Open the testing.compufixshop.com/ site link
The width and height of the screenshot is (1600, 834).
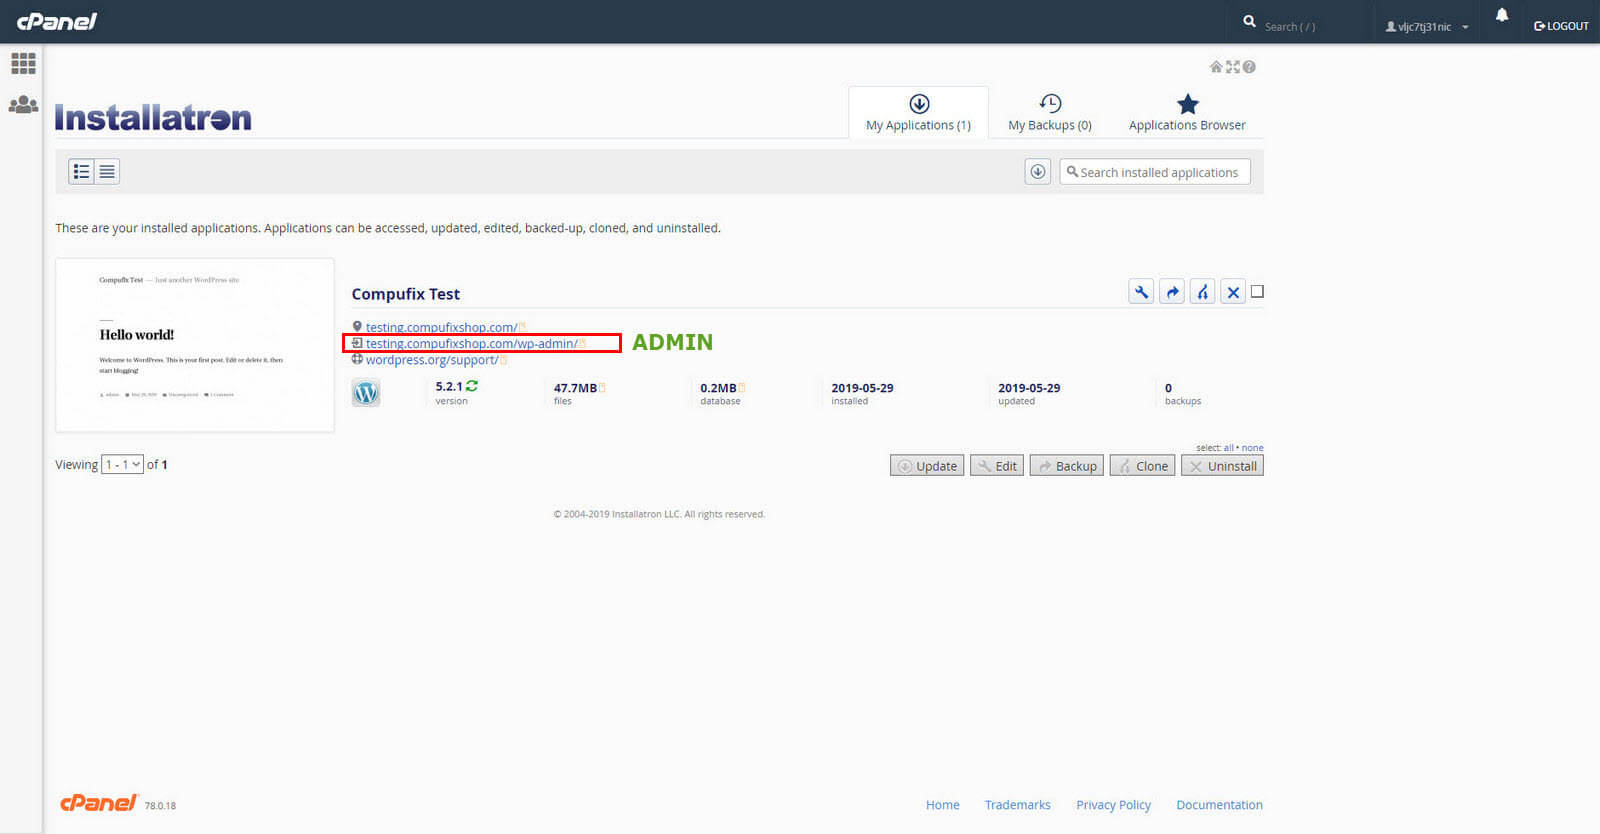tap(441, 327)
